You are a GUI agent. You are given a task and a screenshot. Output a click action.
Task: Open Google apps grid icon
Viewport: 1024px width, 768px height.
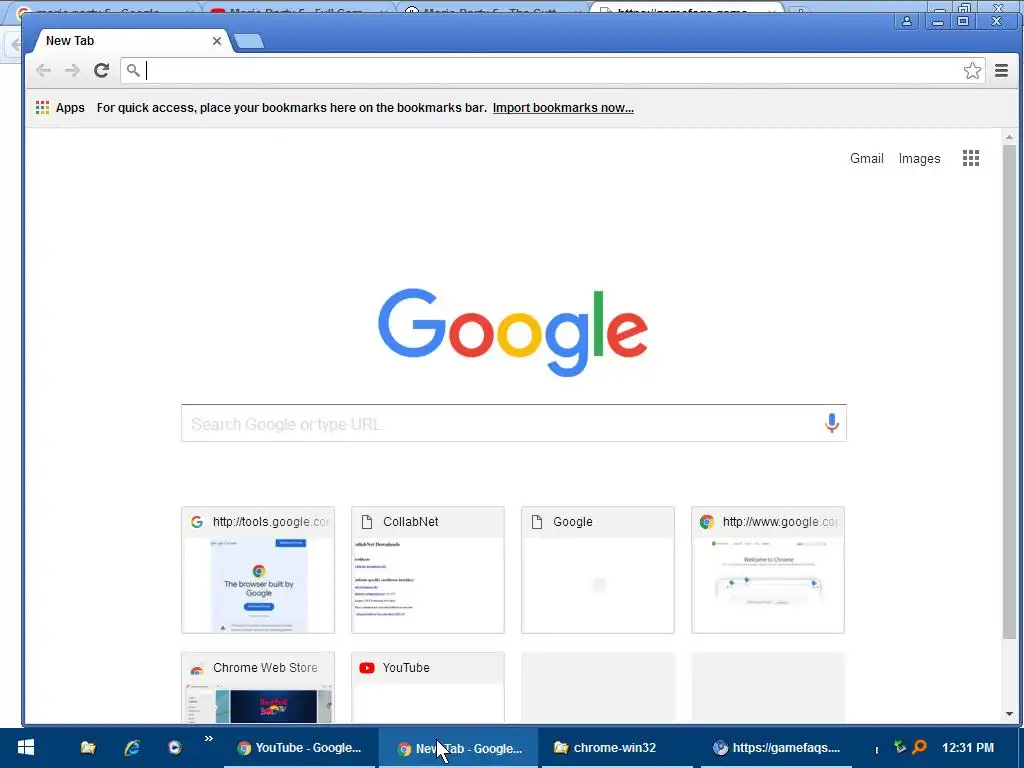click(970, 158)
